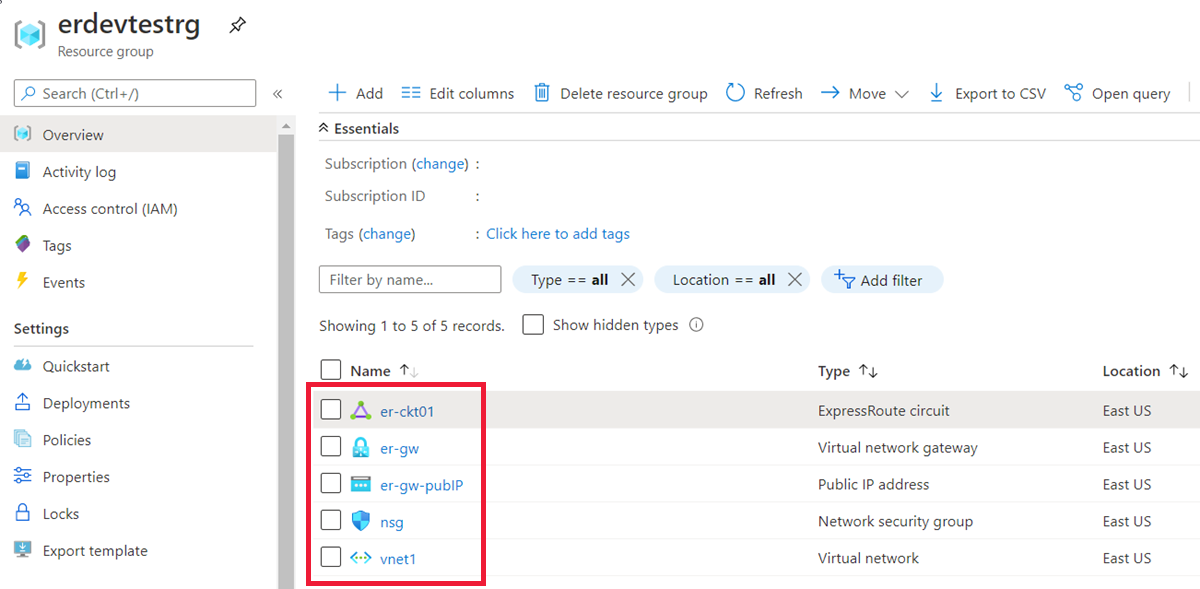Click the Delete resource group trash icon
1200x589 pixels.
click(542, 93)
